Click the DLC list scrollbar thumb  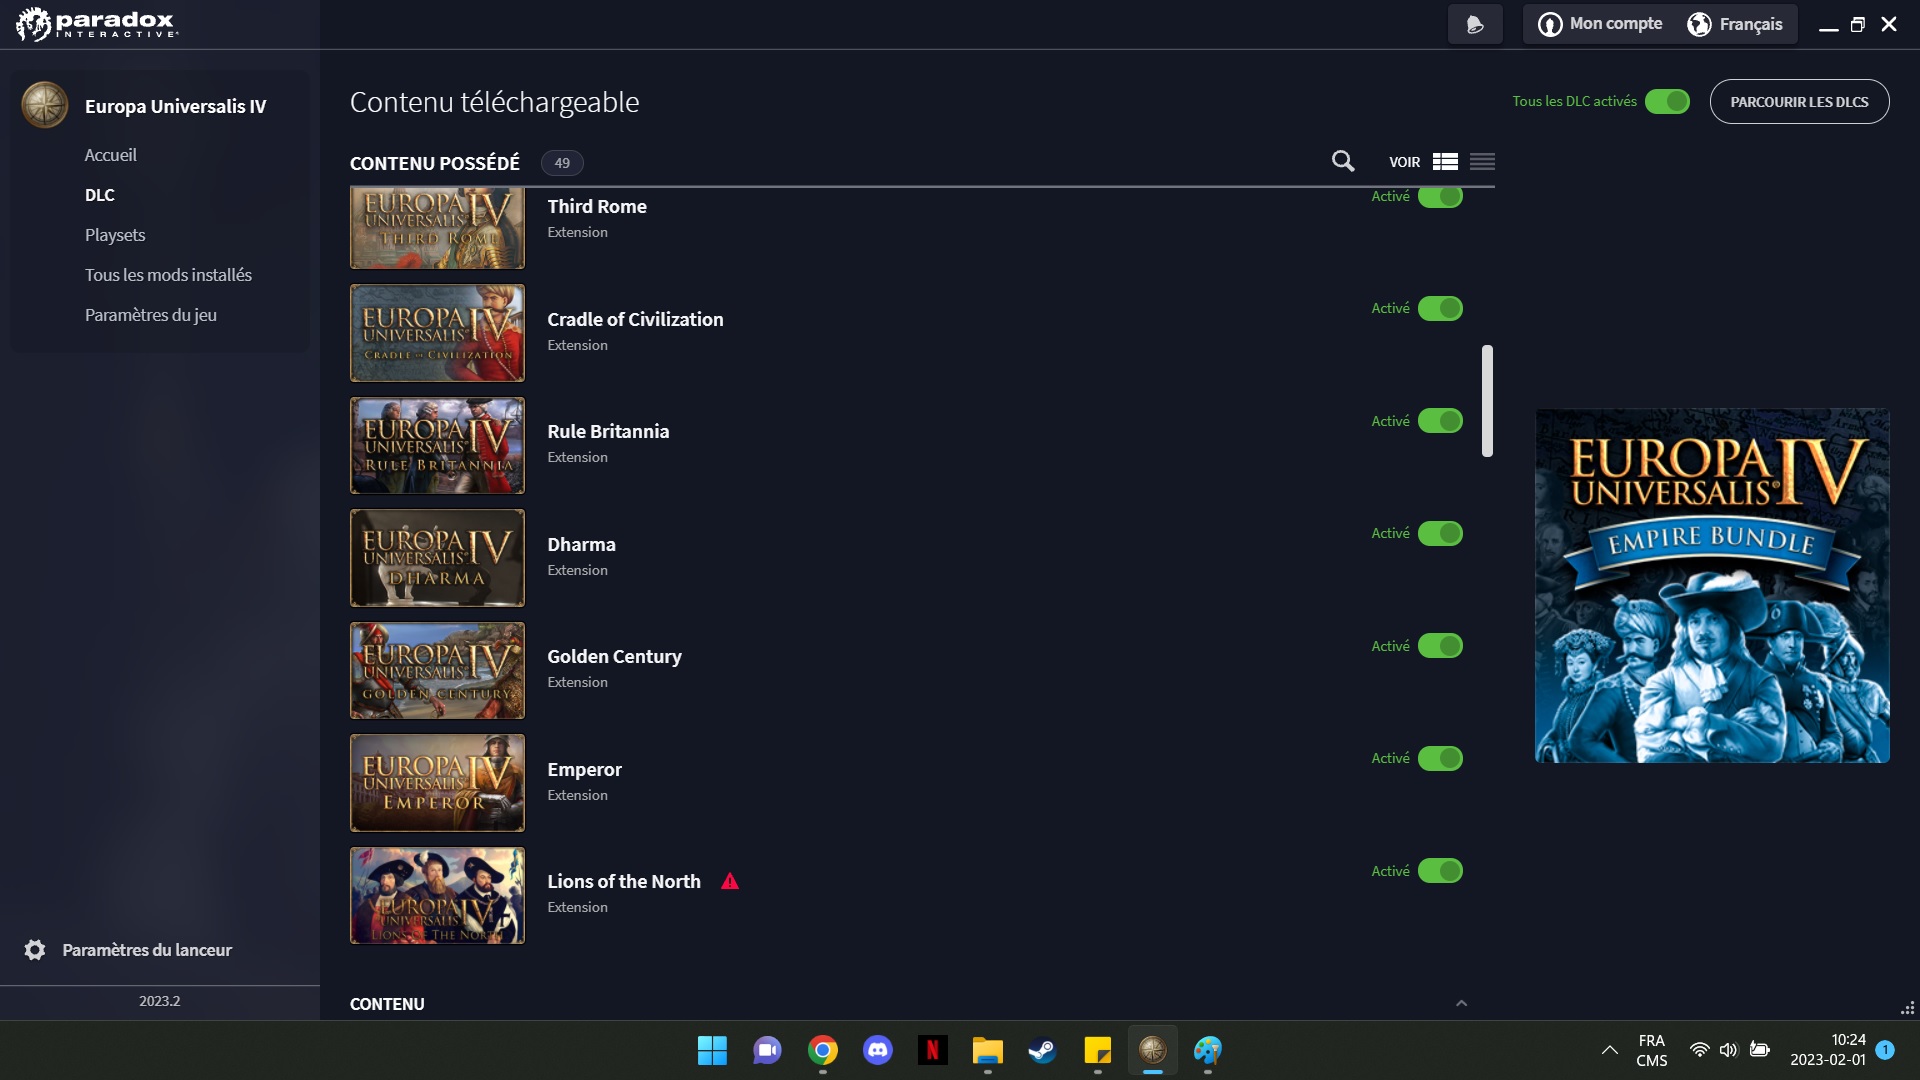tap(1487, 401)
